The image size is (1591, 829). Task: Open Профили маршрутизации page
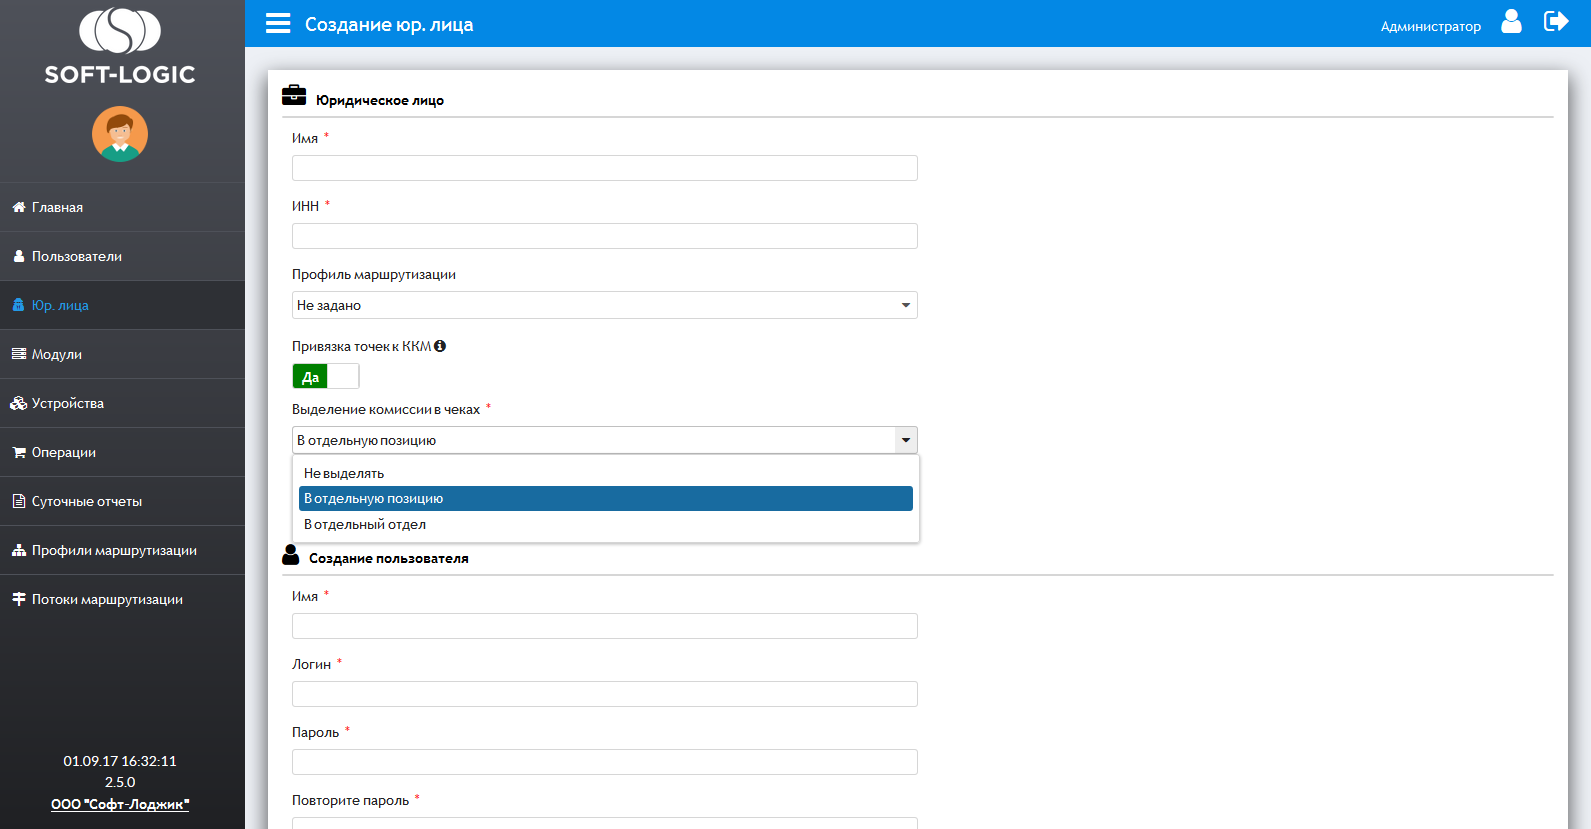point(122,550)
